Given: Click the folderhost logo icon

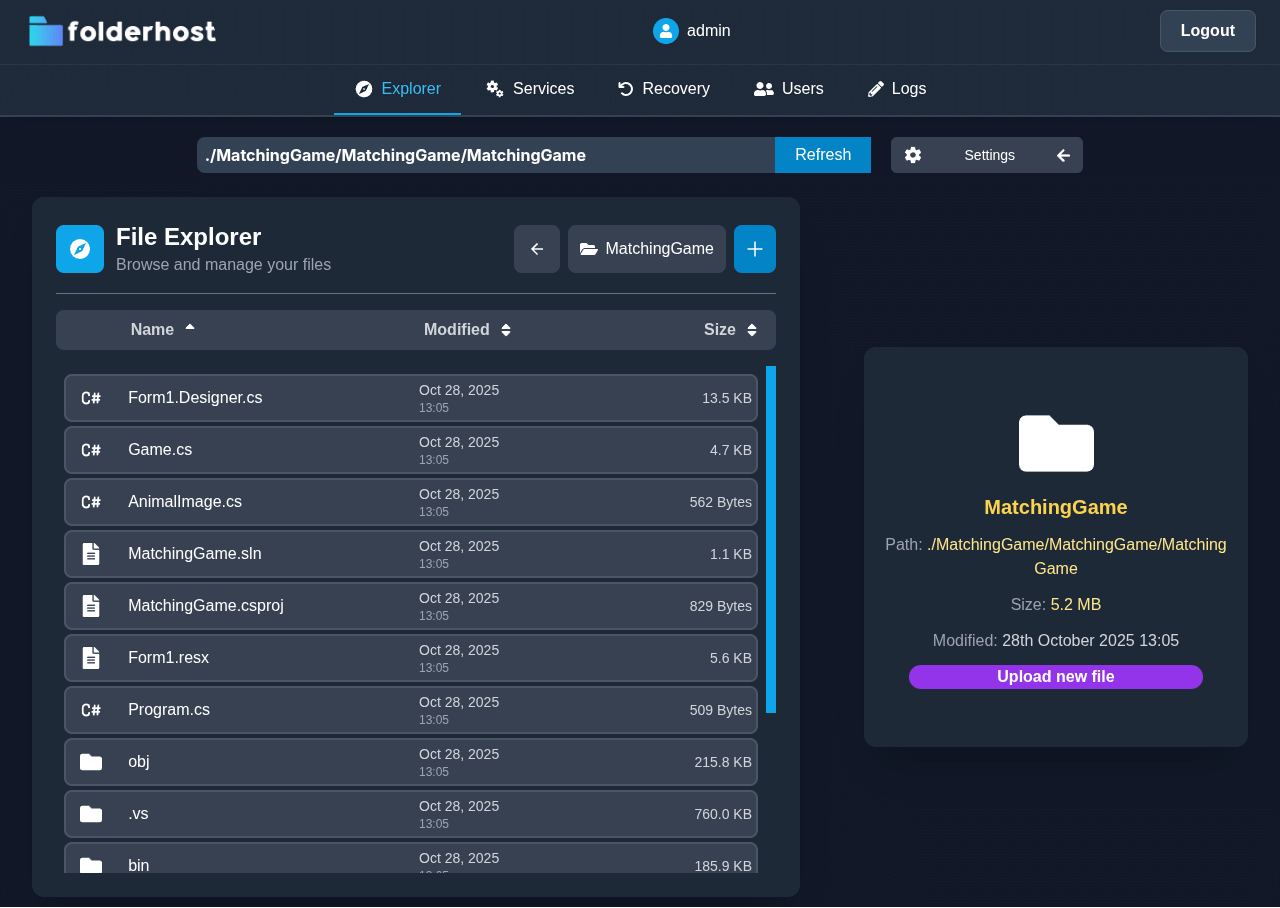Looking at the screenshot, I should (x=46, y=31).
